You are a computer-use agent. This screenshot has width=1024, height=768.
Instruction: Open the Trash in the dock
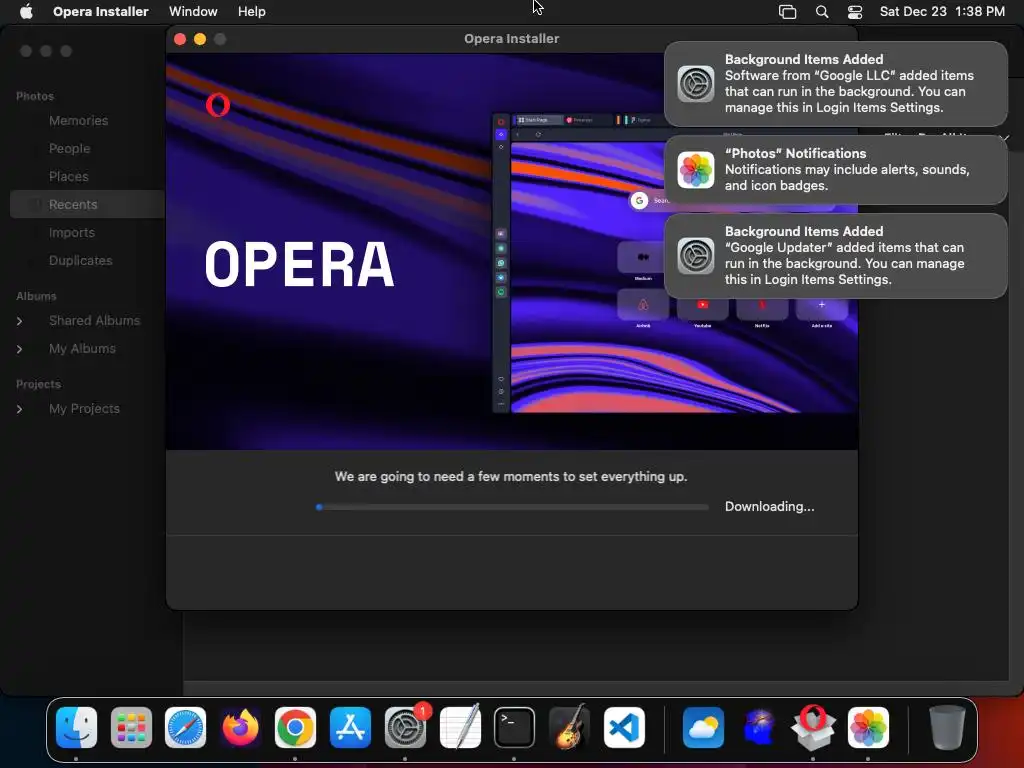coord(947,728)
